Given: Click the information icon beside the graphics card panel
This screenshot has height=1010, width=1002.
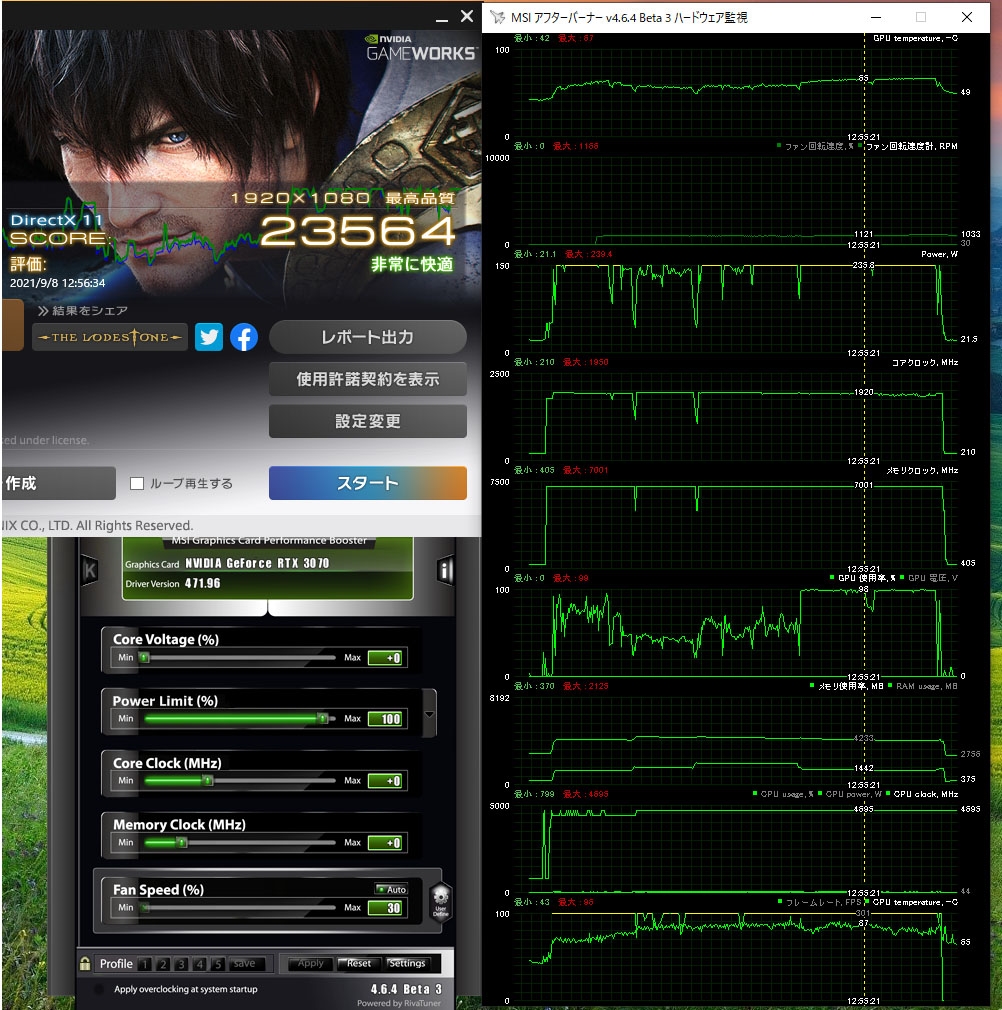Looking at the screenshot, I should click(446, 569).
